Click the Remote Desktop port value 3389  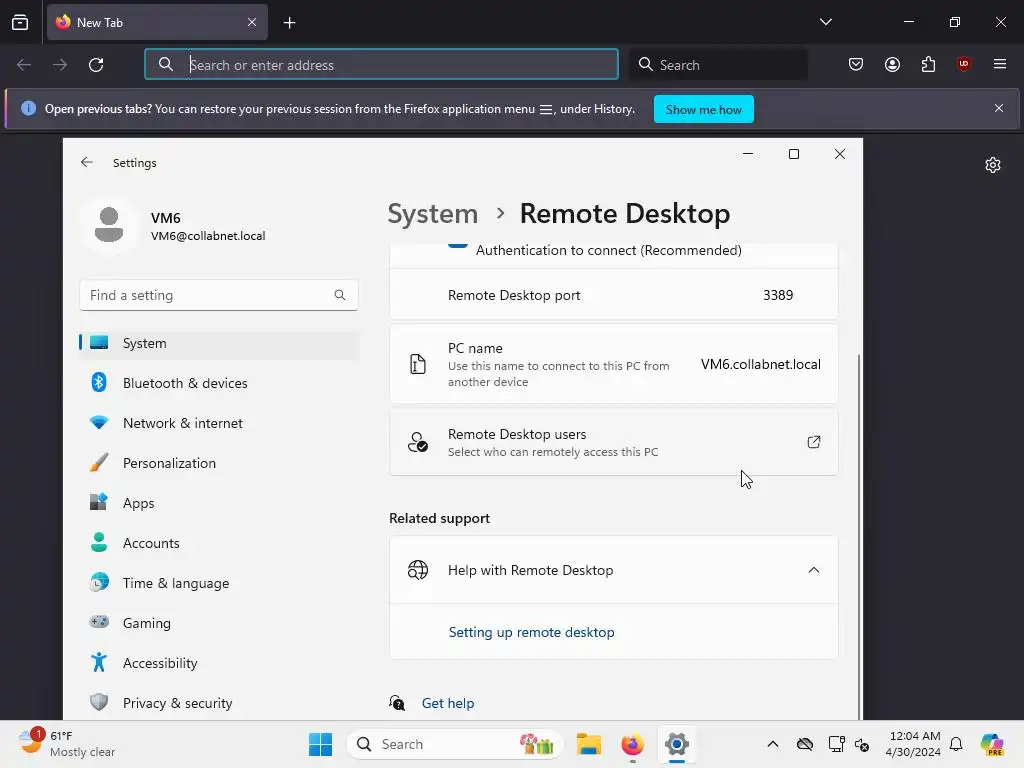[778, 295]
